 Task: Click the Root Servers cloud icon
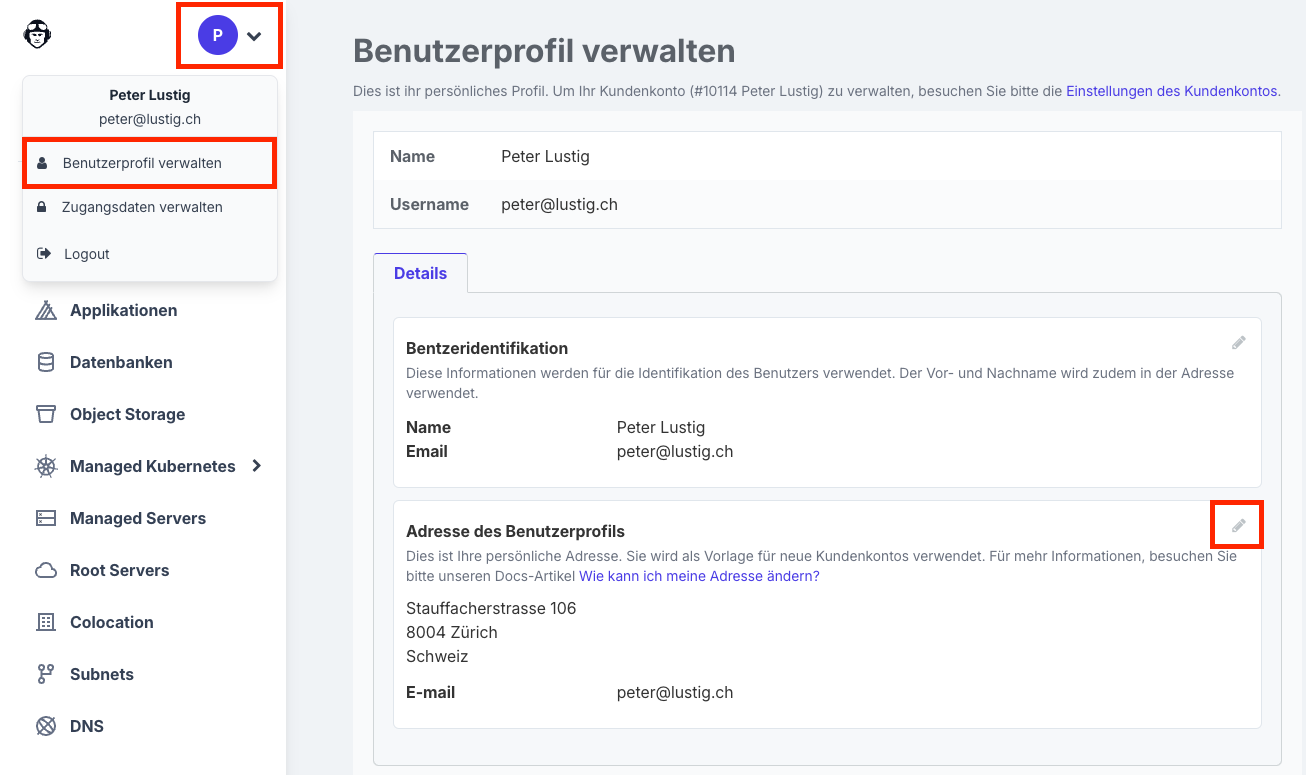click(x=46, y=571)
